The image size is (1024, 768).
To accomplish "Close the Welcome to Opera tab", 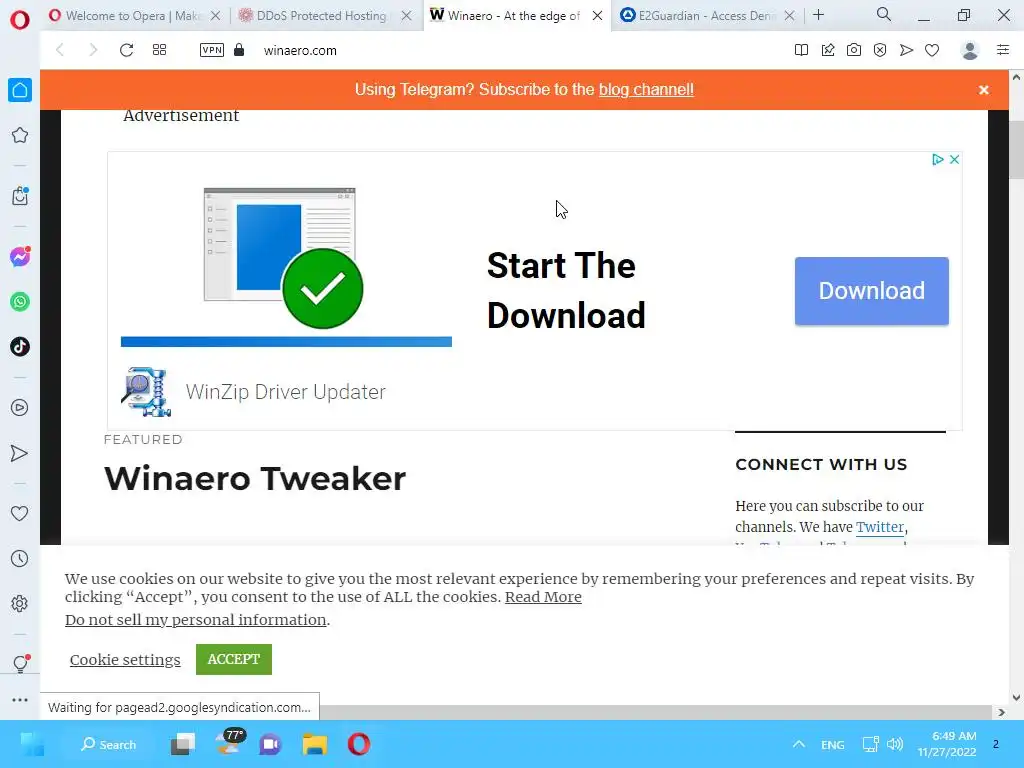I will (216, 16).
